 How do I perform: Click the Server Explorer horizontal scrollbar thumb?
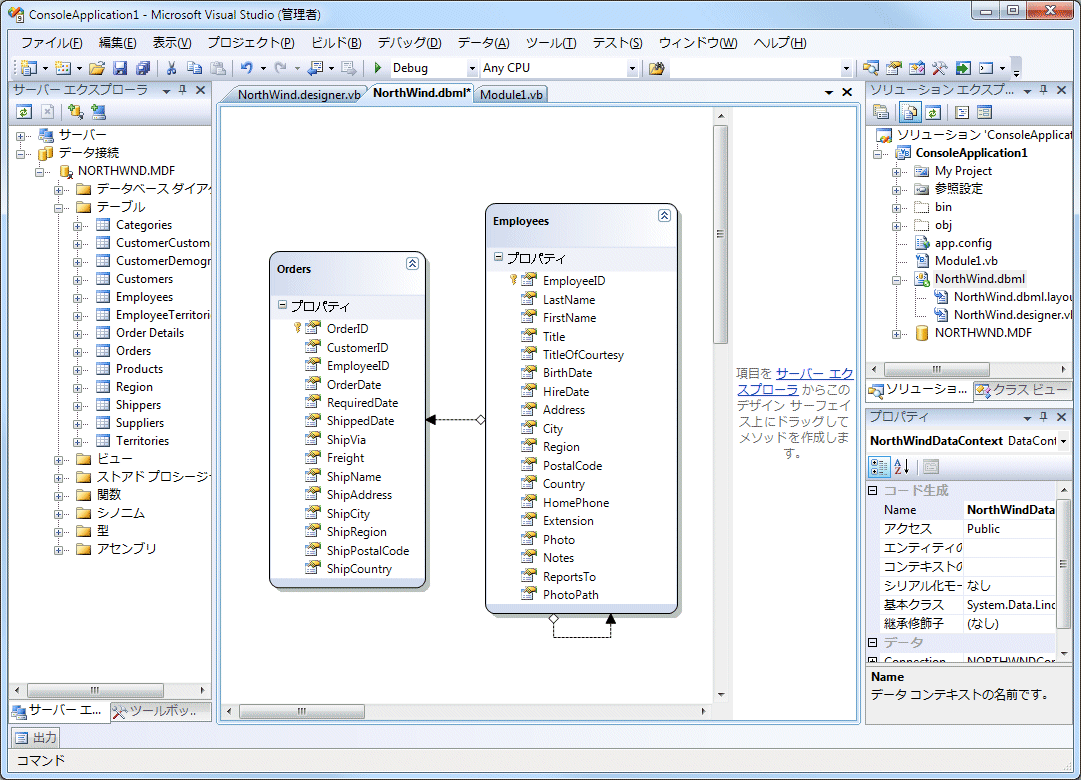click(x=95, y=690)
